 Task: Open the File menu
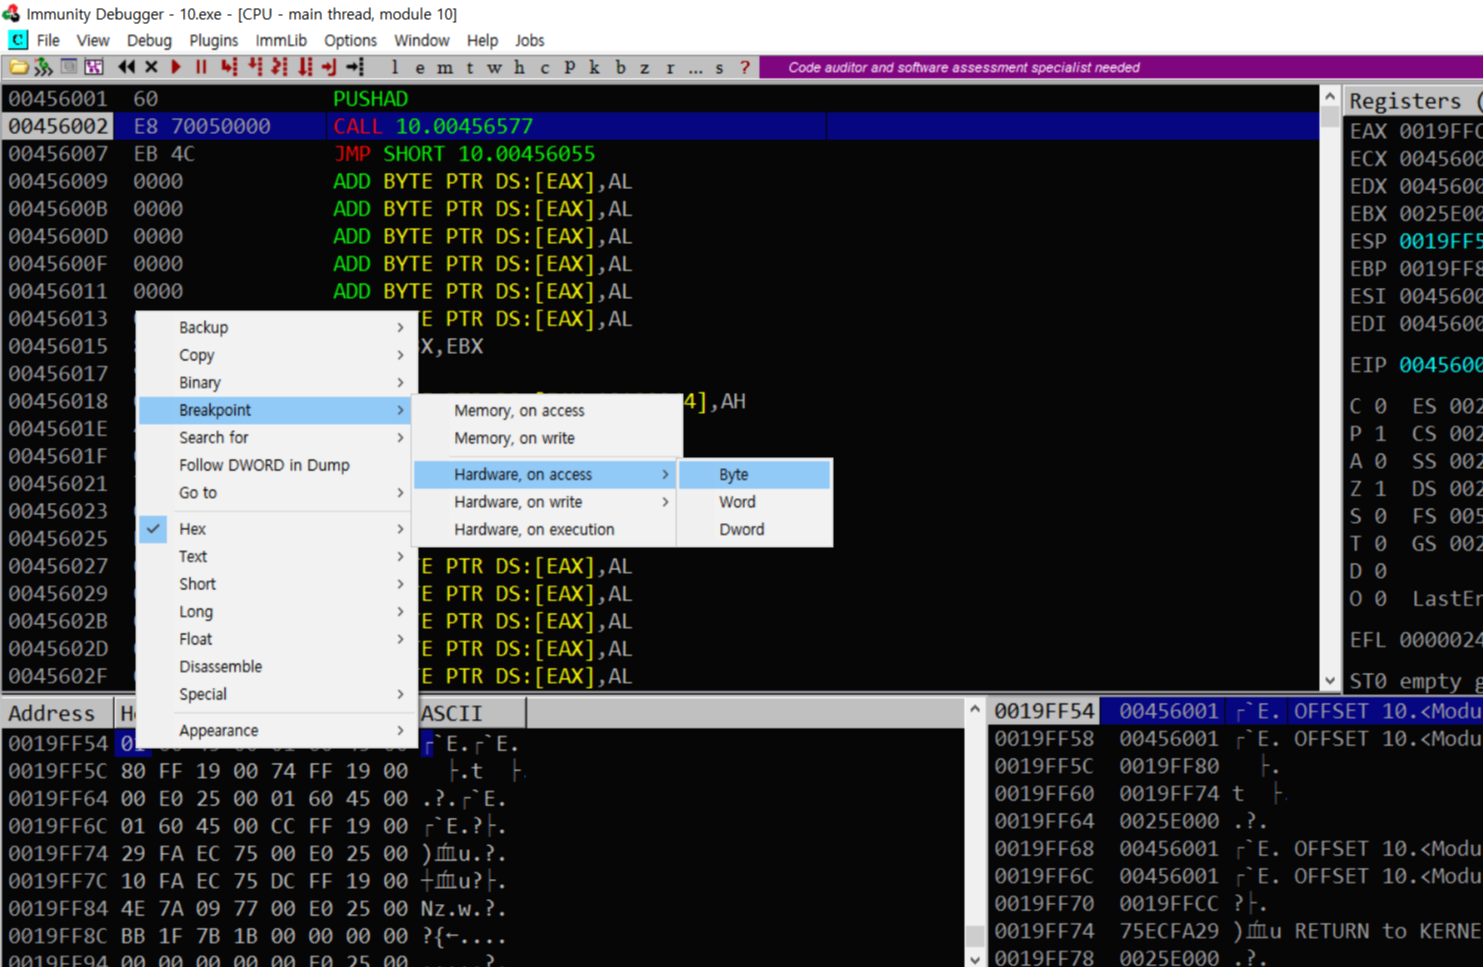tap(48, 41)
